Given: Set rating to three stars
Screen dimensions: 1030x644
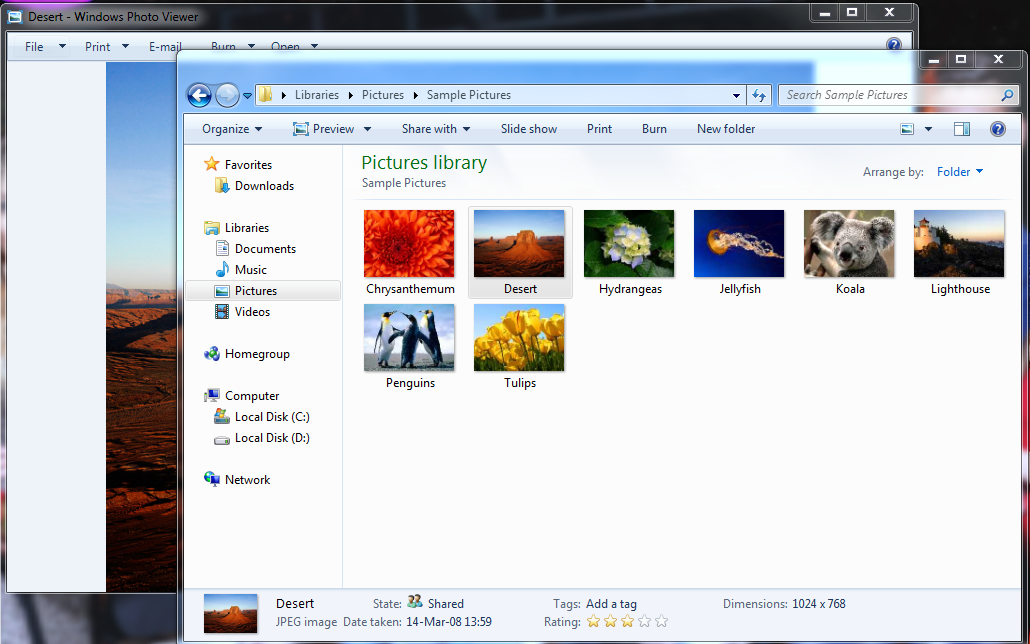Looking at the screenshot, I should tap(627, 621).
